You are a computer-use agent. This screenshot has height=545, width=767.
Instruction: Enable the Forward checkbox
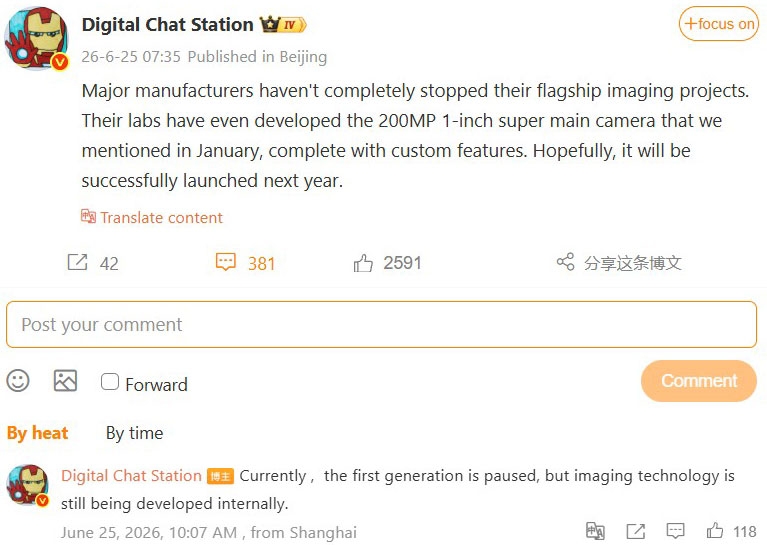[x=110, y=382]
